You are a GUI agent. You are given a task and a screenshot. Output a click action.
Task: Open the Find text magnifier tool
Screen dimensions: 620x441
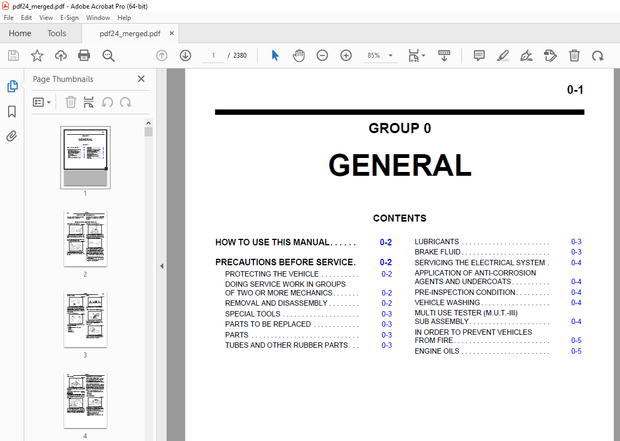108,56
